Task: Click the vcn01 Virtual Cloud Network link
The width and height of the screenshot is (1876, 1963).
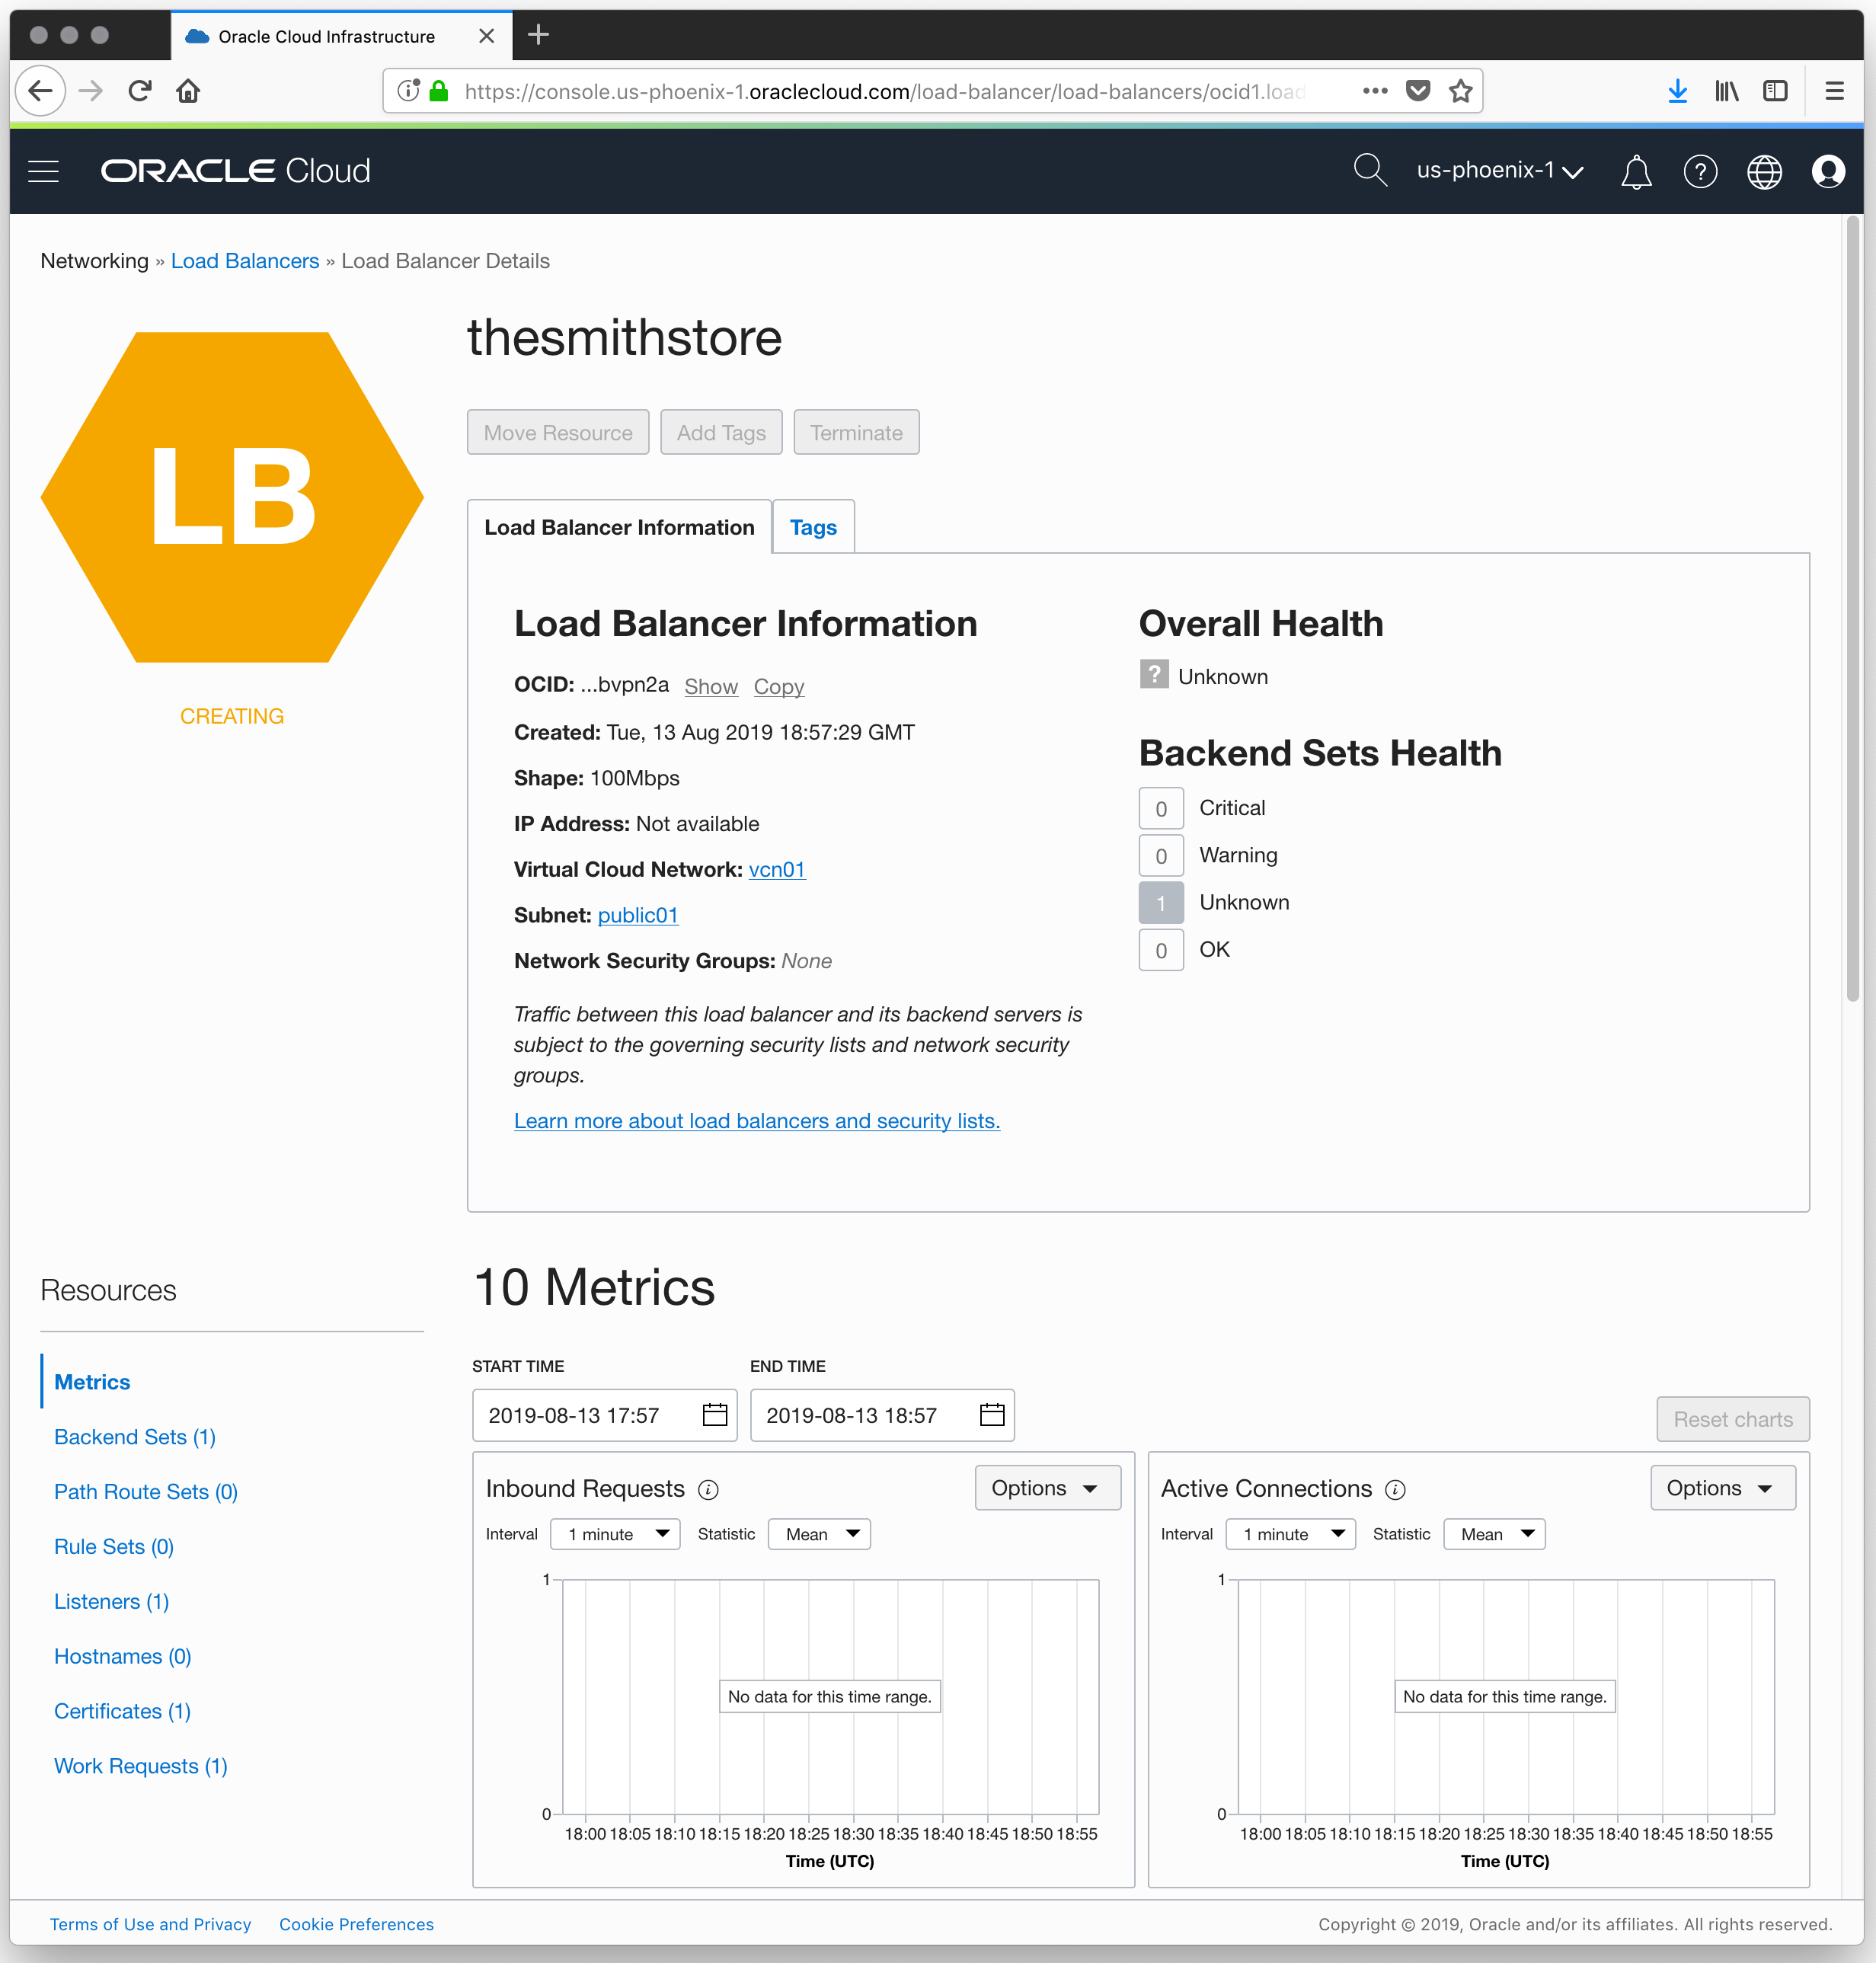Action: (x=776, y=869)
